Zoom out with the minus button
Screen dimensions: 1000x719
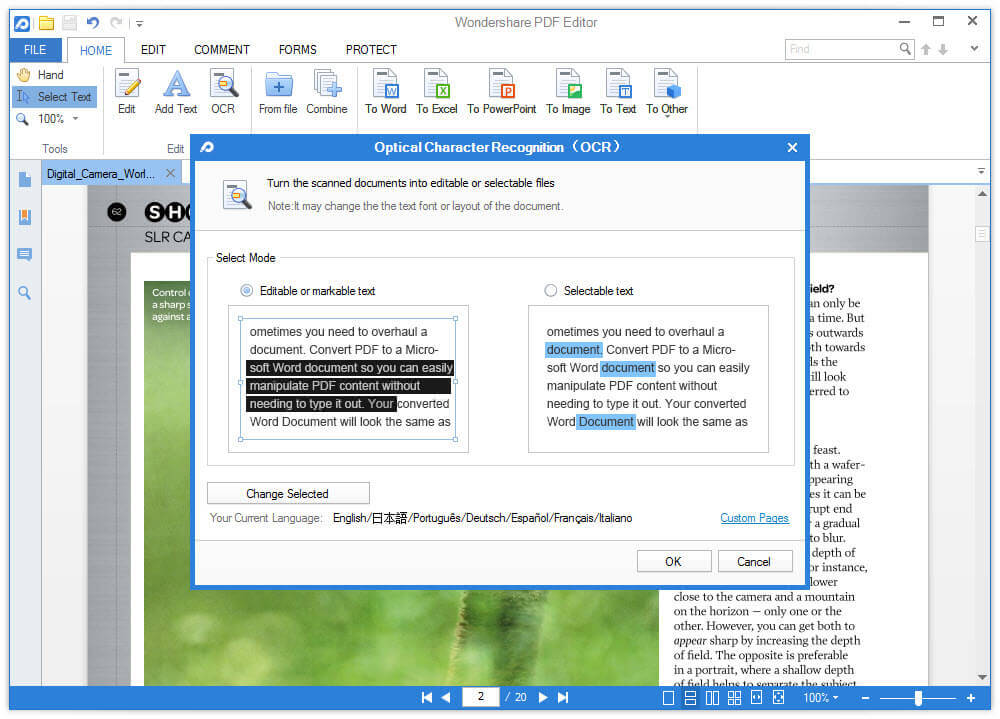[865, 698]
